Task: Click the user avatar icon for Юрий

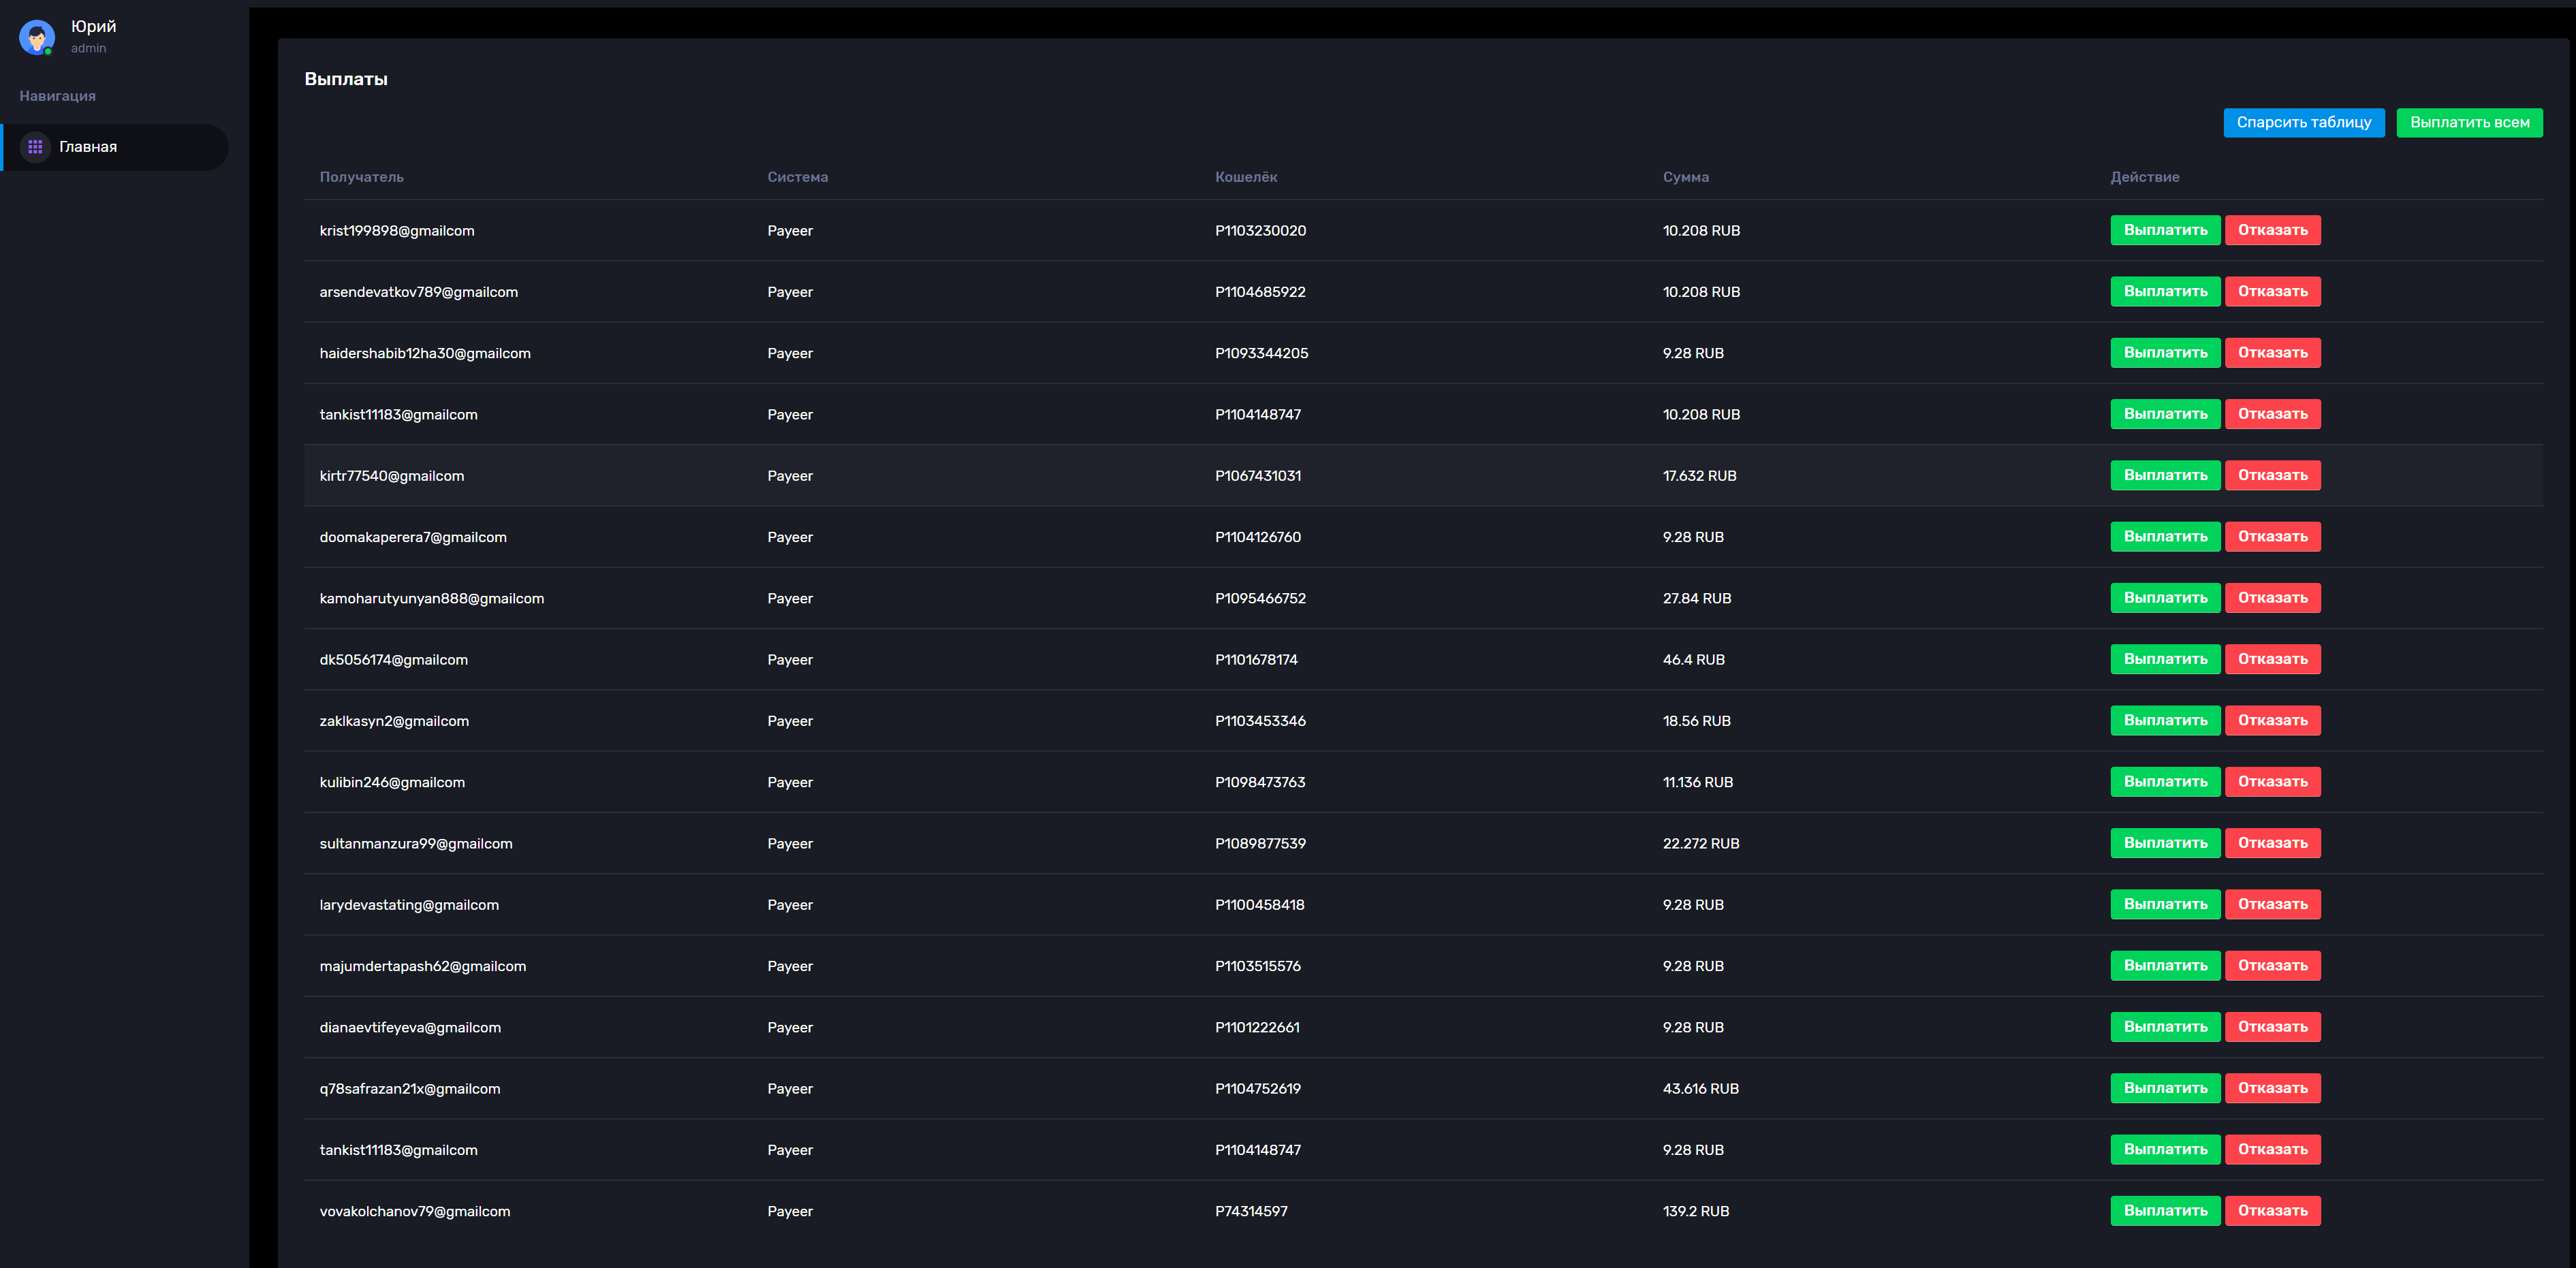Action: point(37,37)
